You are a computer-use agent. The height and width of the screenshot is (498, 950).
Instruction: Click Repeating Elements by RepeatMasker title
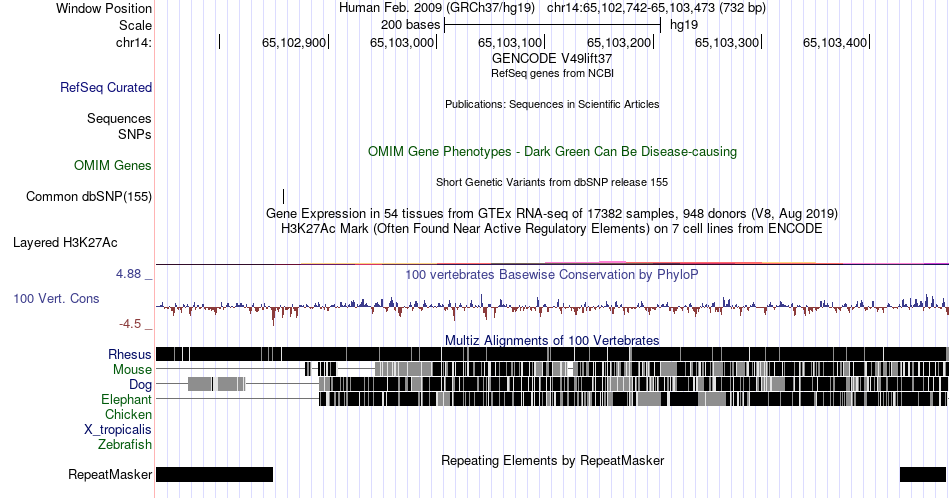pos(552,460)
